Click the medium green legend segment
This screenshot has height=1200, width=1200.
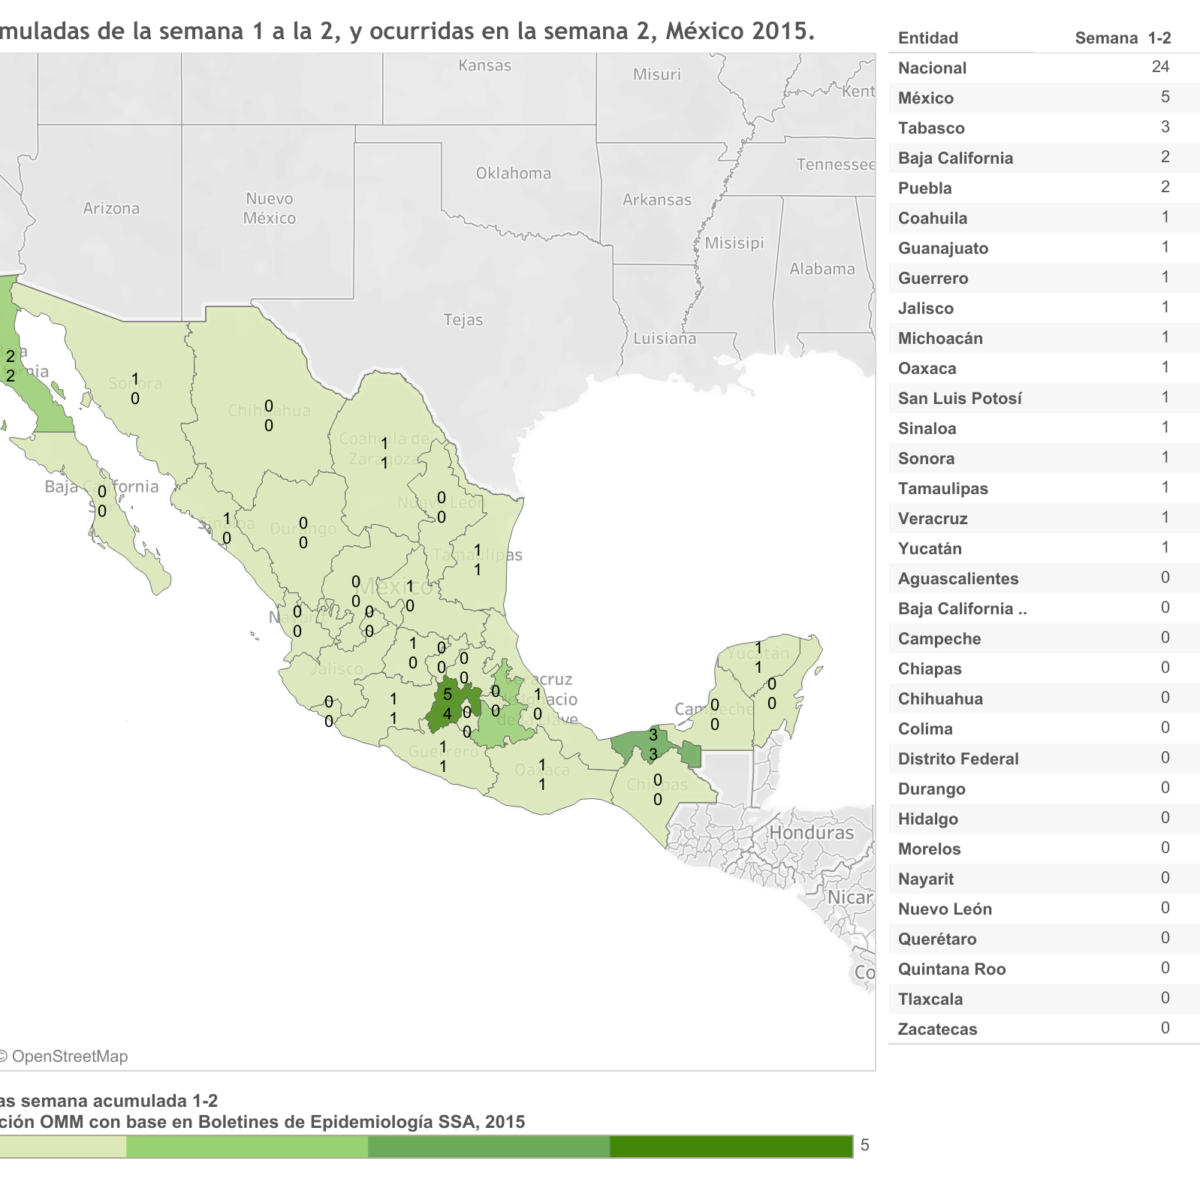coord(488,1146)
